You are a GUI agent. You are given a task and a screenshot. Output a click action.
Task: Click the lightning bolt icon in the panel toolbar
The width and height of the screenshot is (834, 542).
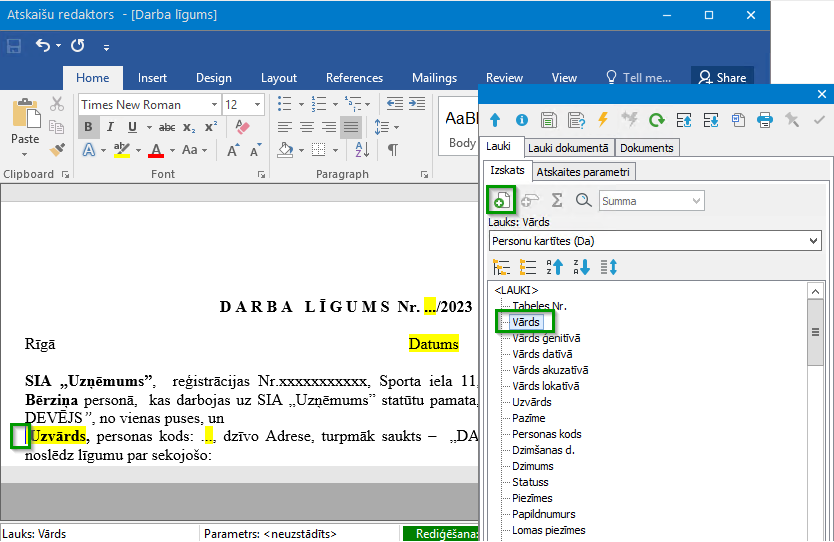603,120
